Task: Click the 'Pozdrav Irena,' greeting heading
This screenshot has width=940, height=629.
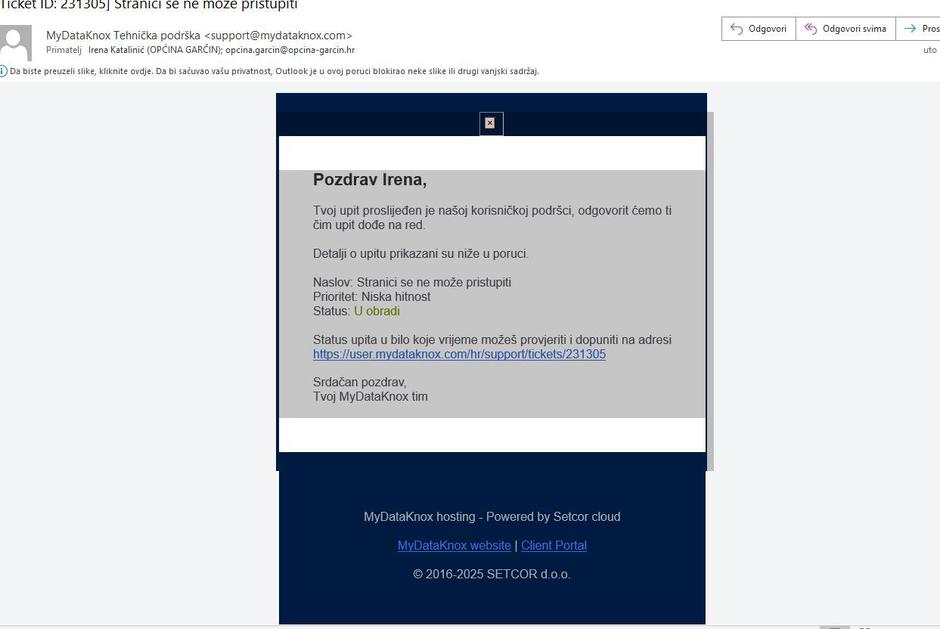Action: pyautogui.click(x=370, y=180)
